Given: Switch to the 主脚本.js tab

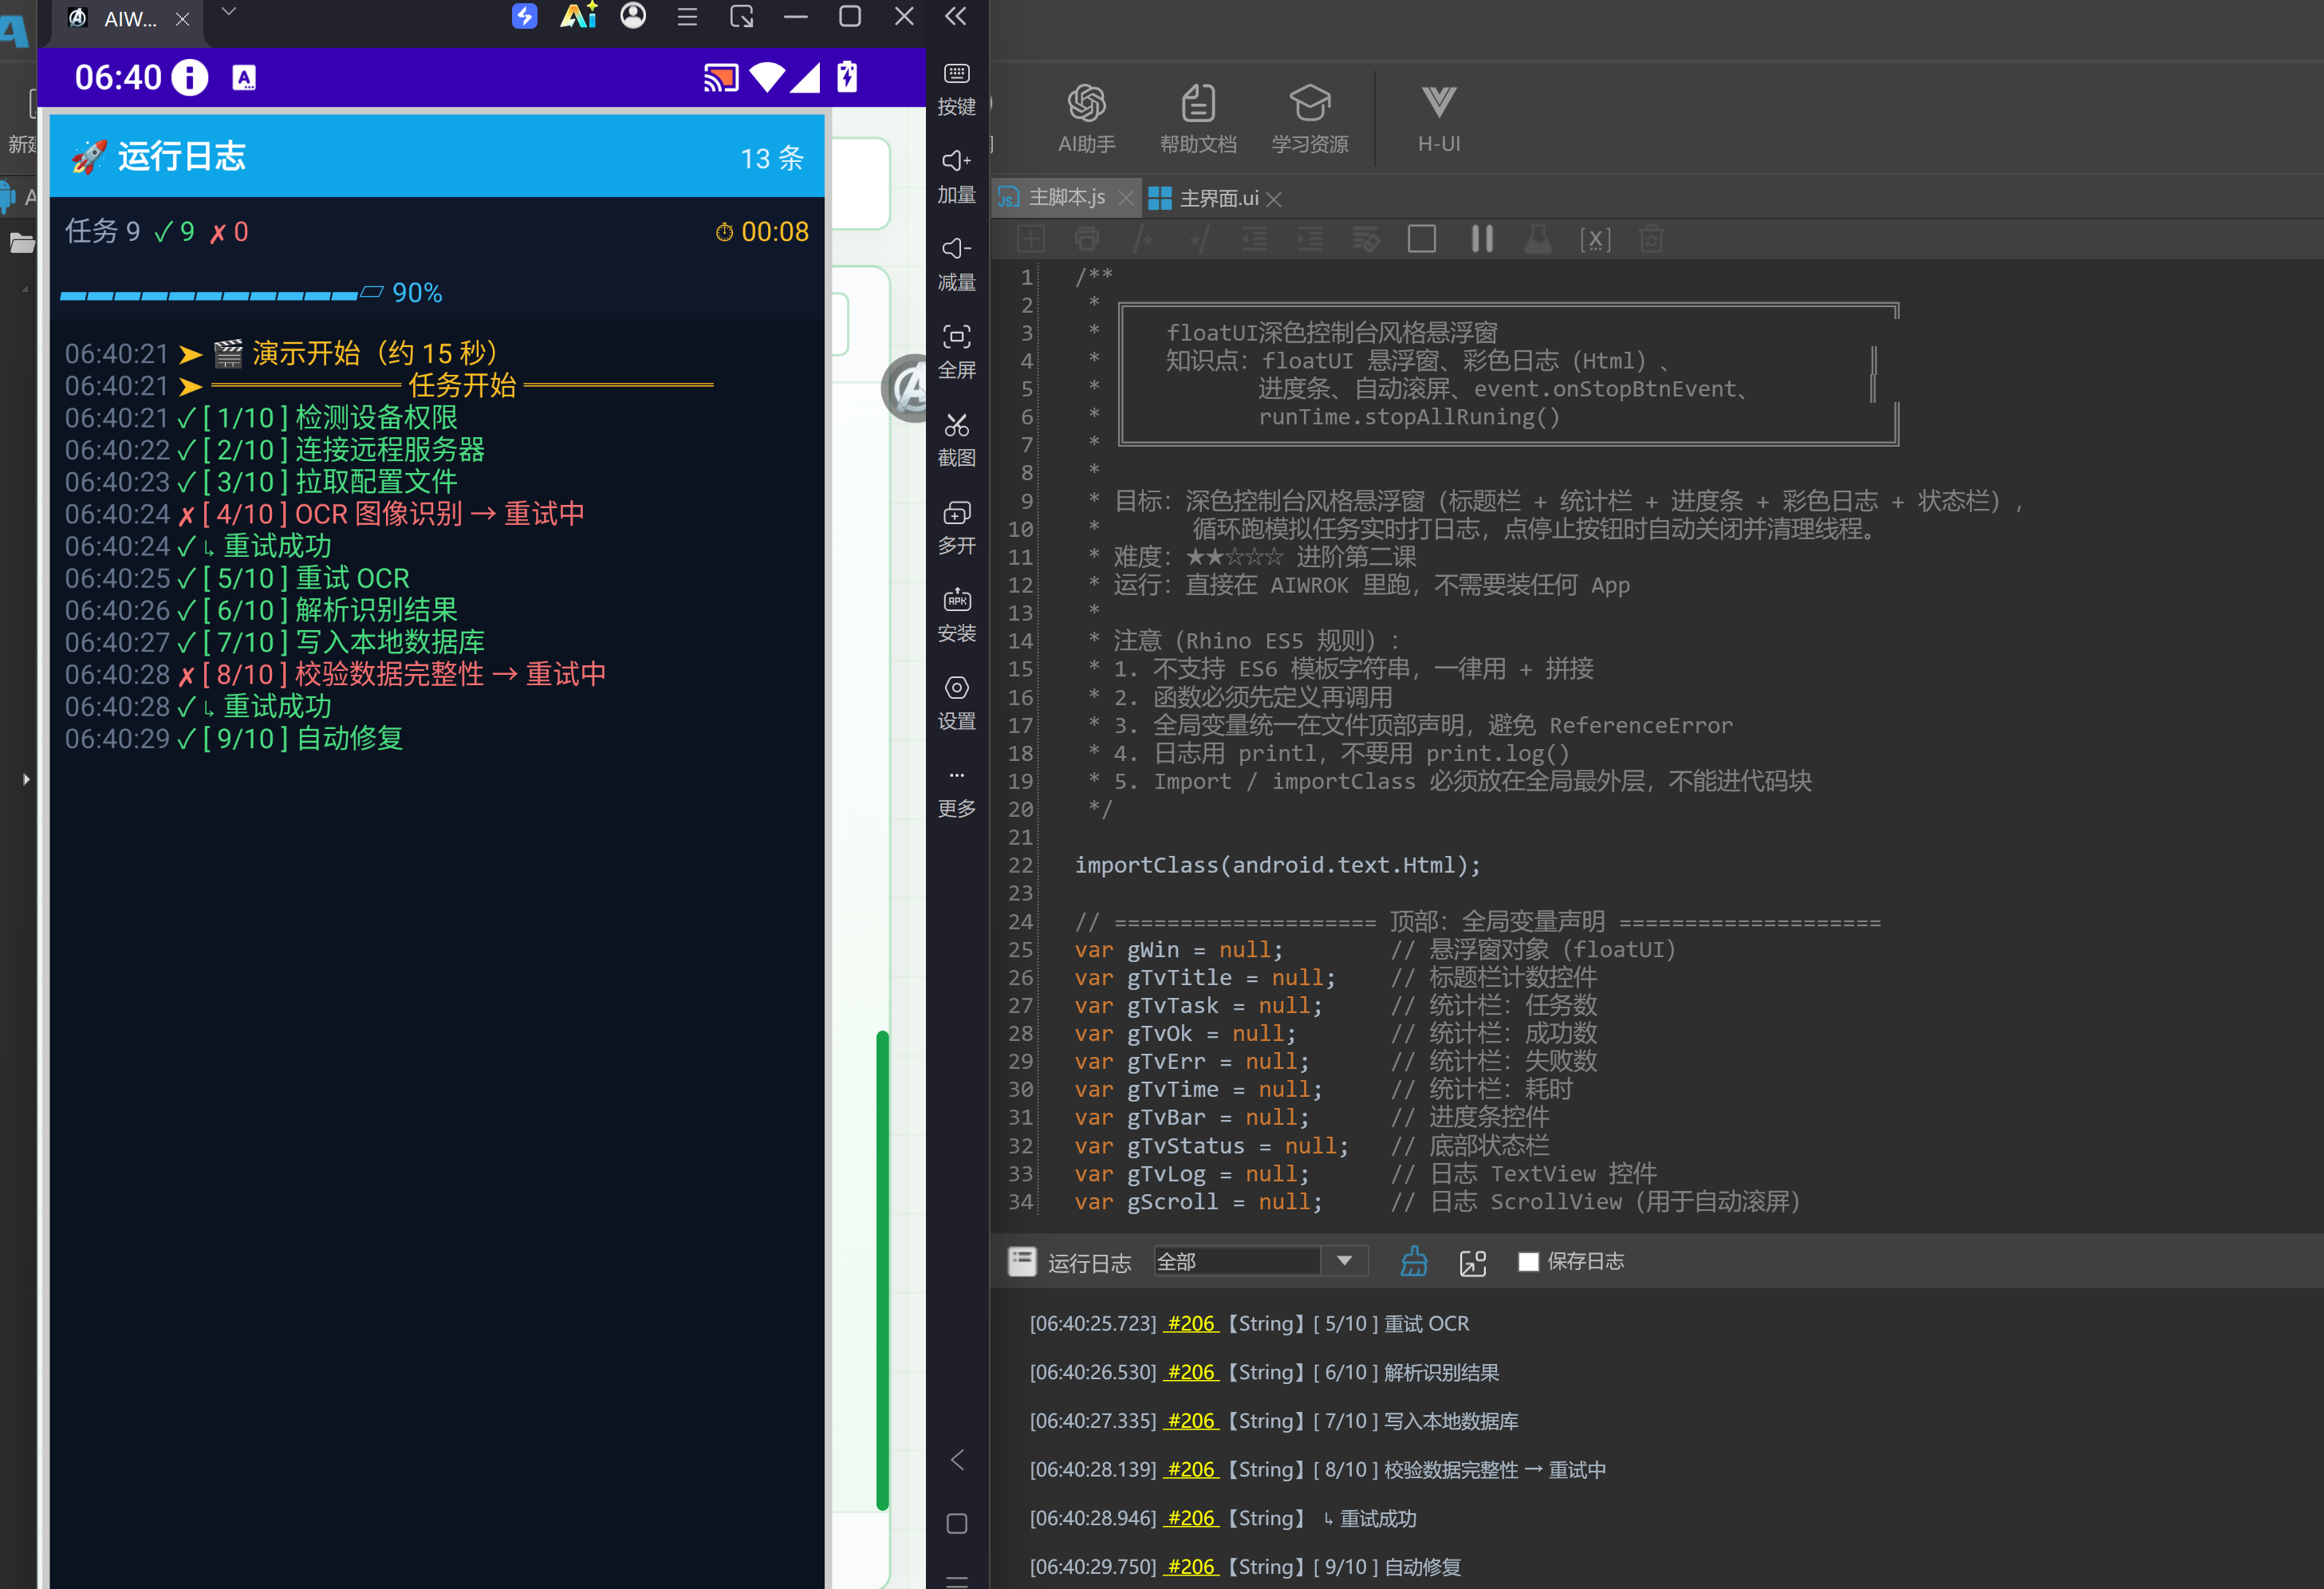Looking at the screenshot, I should click(1066, 197).
